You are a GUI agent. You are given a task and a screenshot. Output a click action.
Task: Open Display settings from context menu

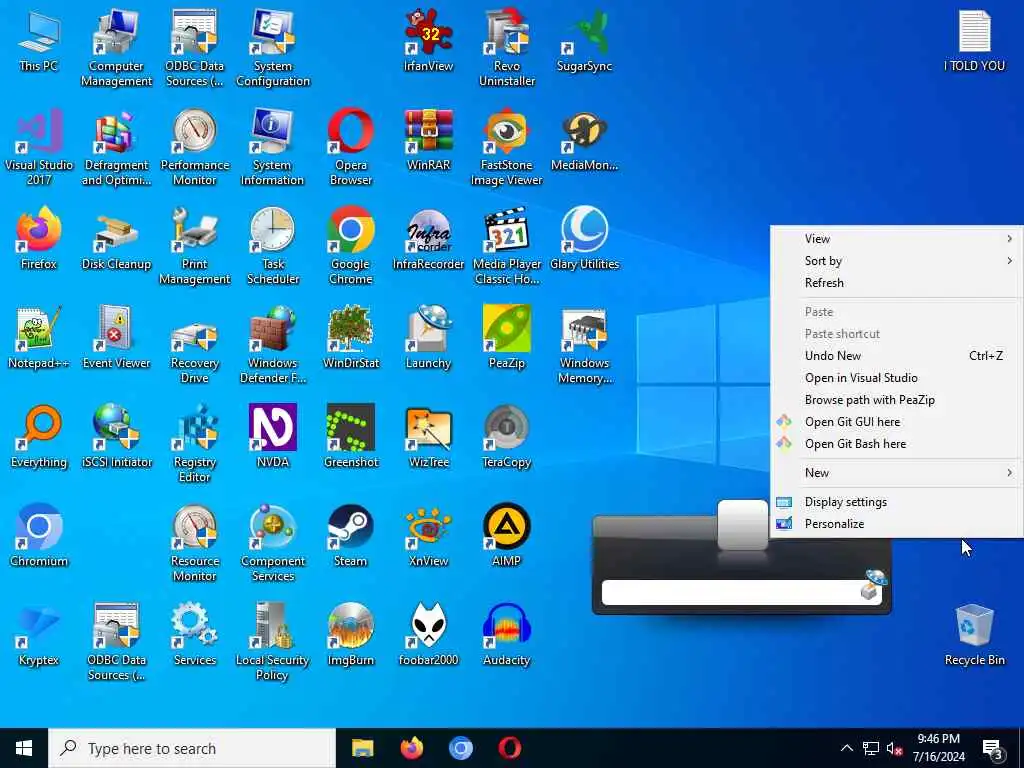tap(896, 502)
